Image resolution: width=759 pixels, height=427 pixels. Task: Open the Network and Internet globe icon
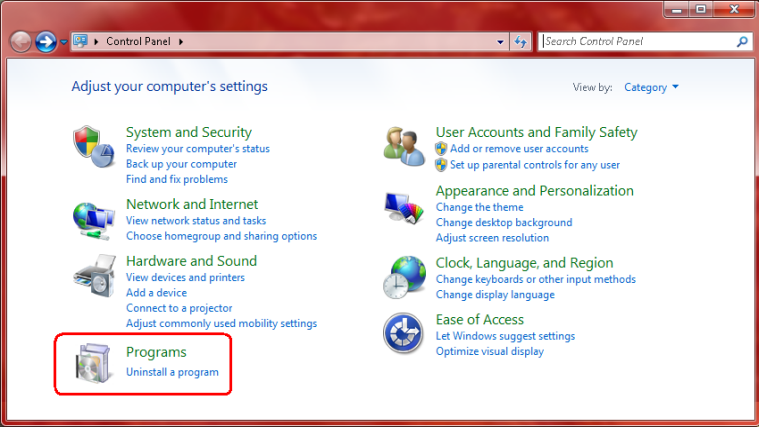pos(94,221)
